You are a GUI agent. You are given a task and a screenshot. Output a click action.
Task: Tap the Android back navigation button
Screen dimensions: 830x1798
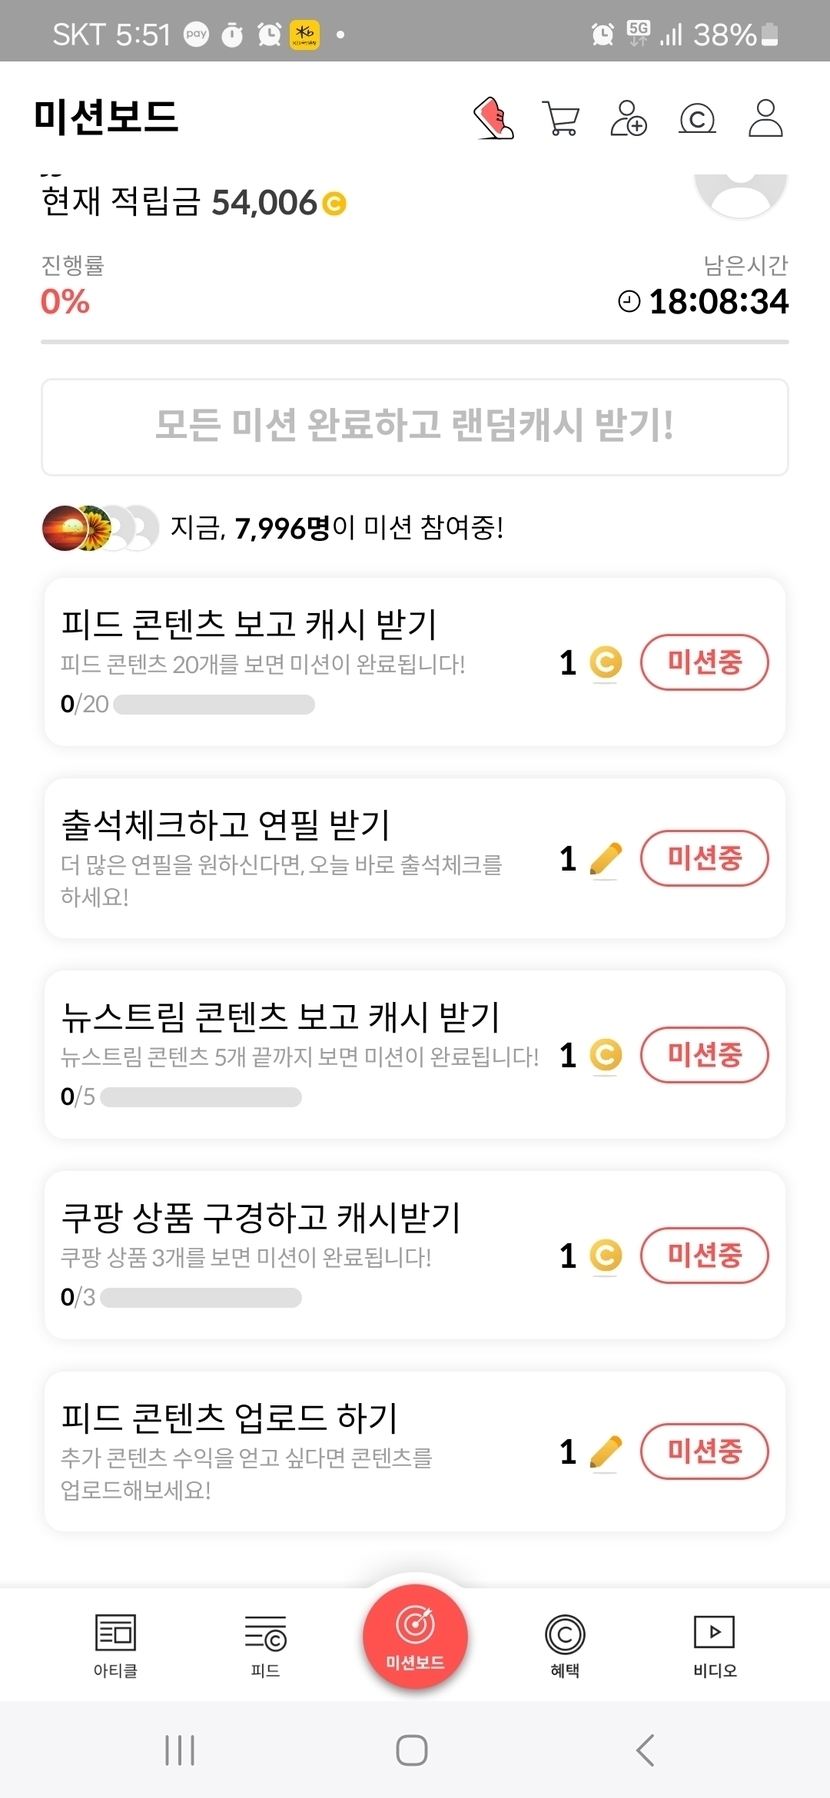tap(645, 1750)
